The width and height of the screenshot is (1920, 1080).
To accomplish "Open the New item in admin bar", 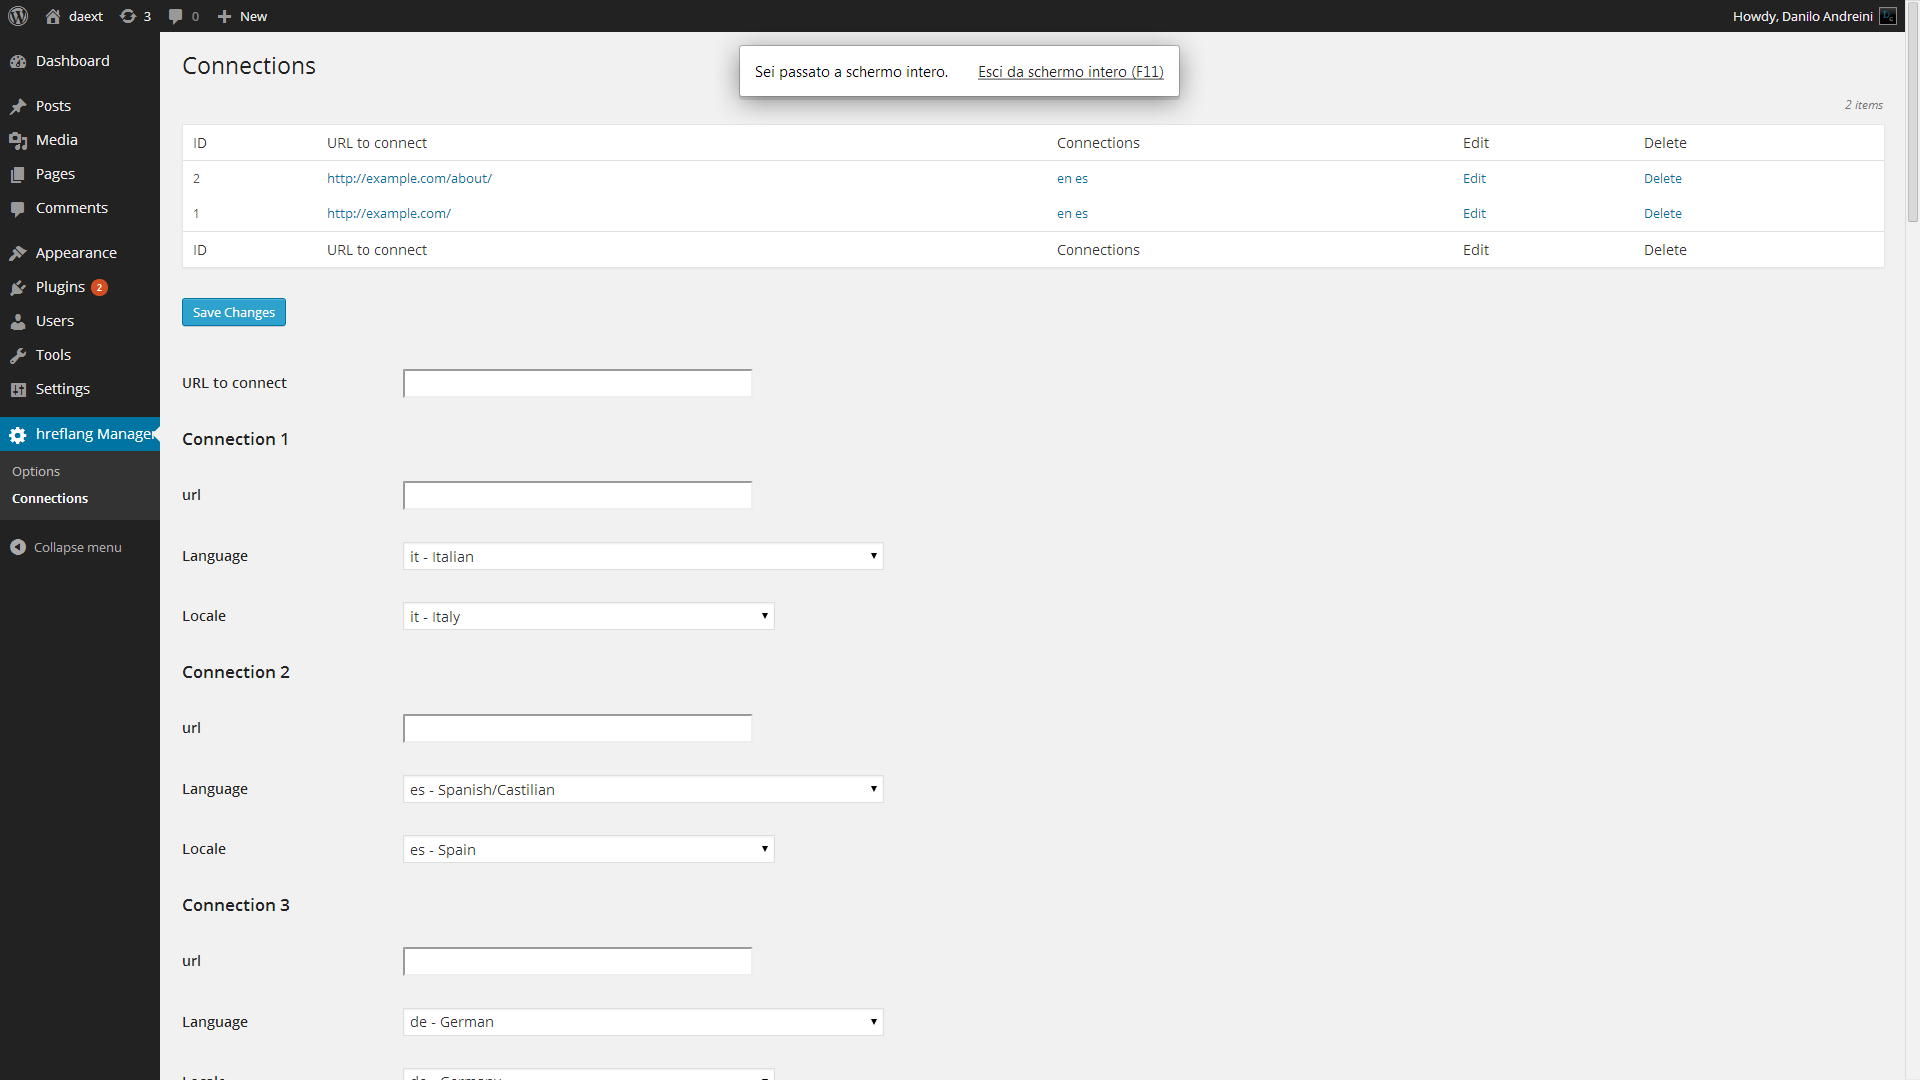I will pos(241,16).
